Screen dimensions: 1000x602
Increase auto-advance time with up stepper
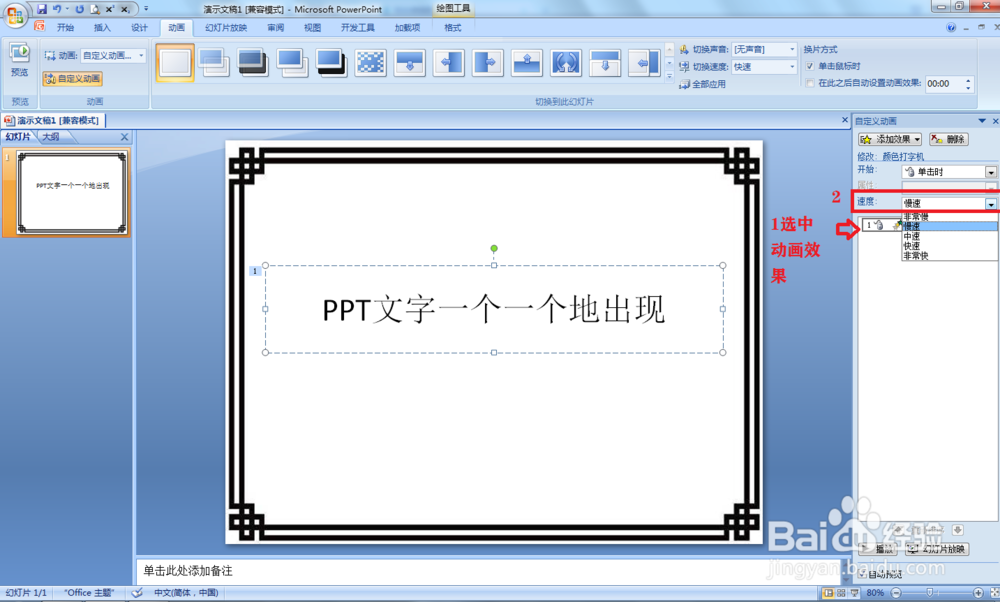[x=968, y=80]
